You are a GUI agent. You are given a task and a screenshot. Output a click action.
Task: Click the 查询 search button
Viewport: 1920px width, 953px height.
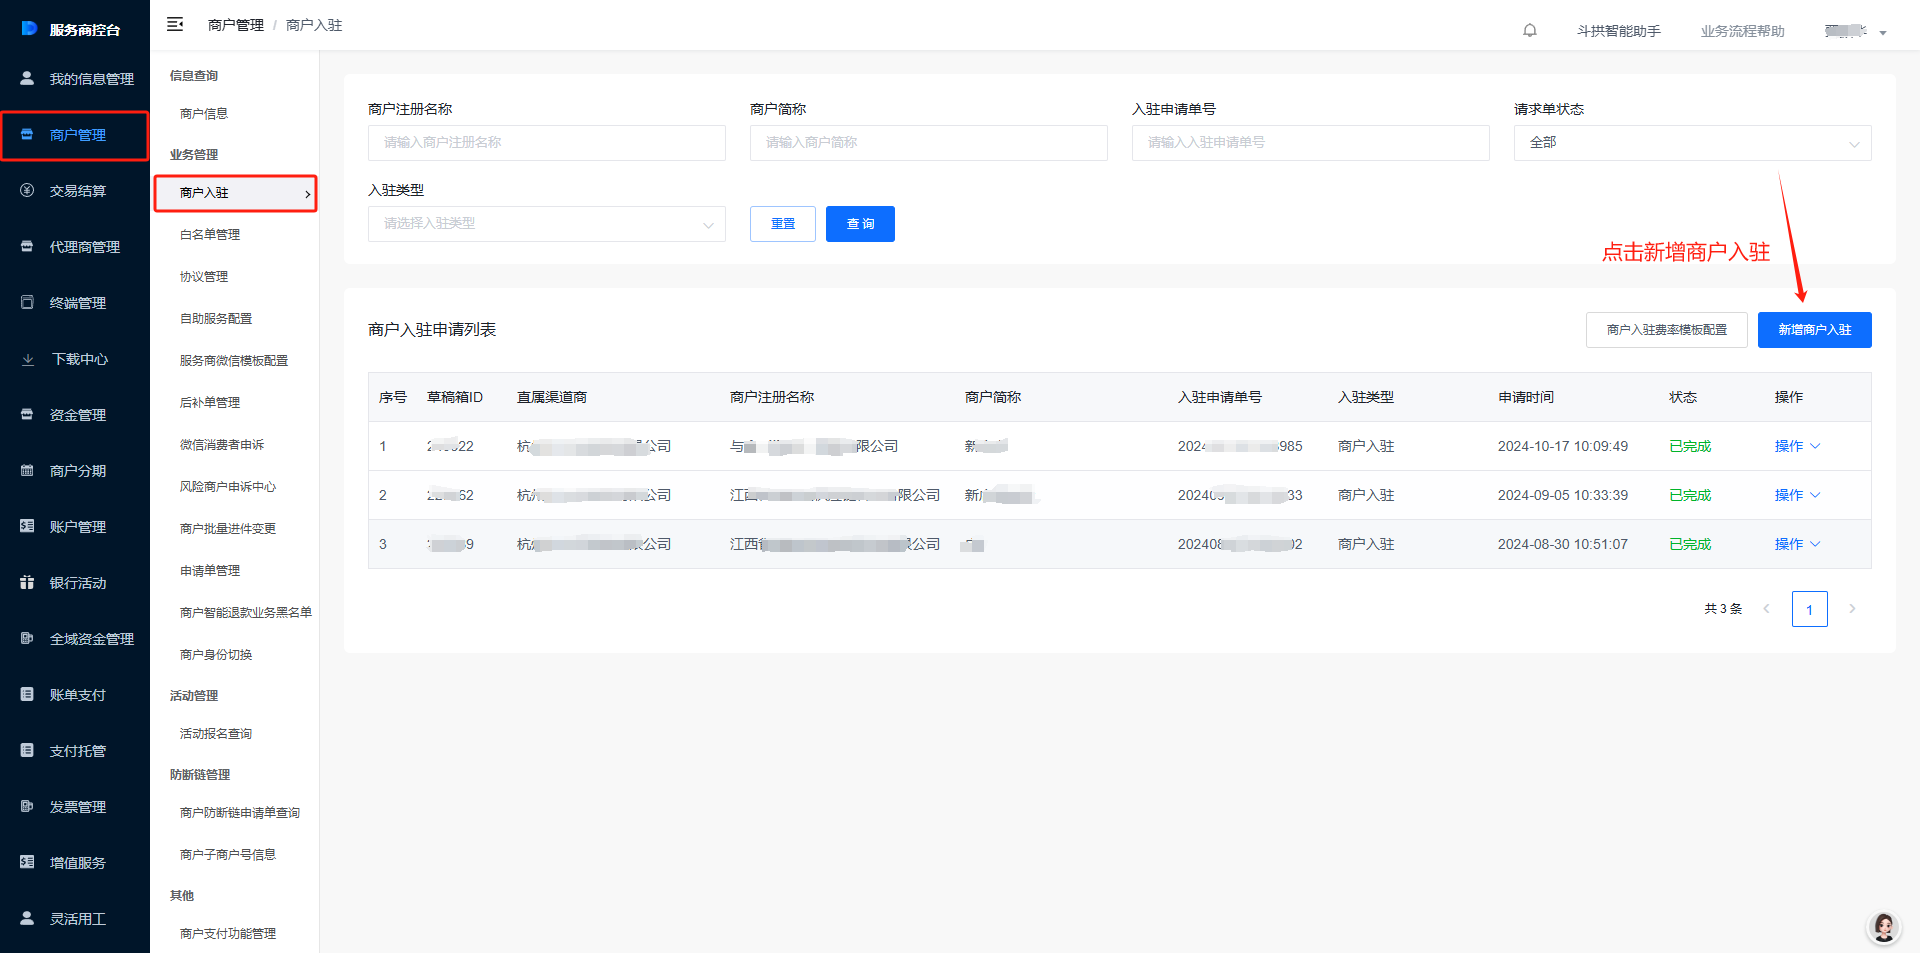(859, 224)
